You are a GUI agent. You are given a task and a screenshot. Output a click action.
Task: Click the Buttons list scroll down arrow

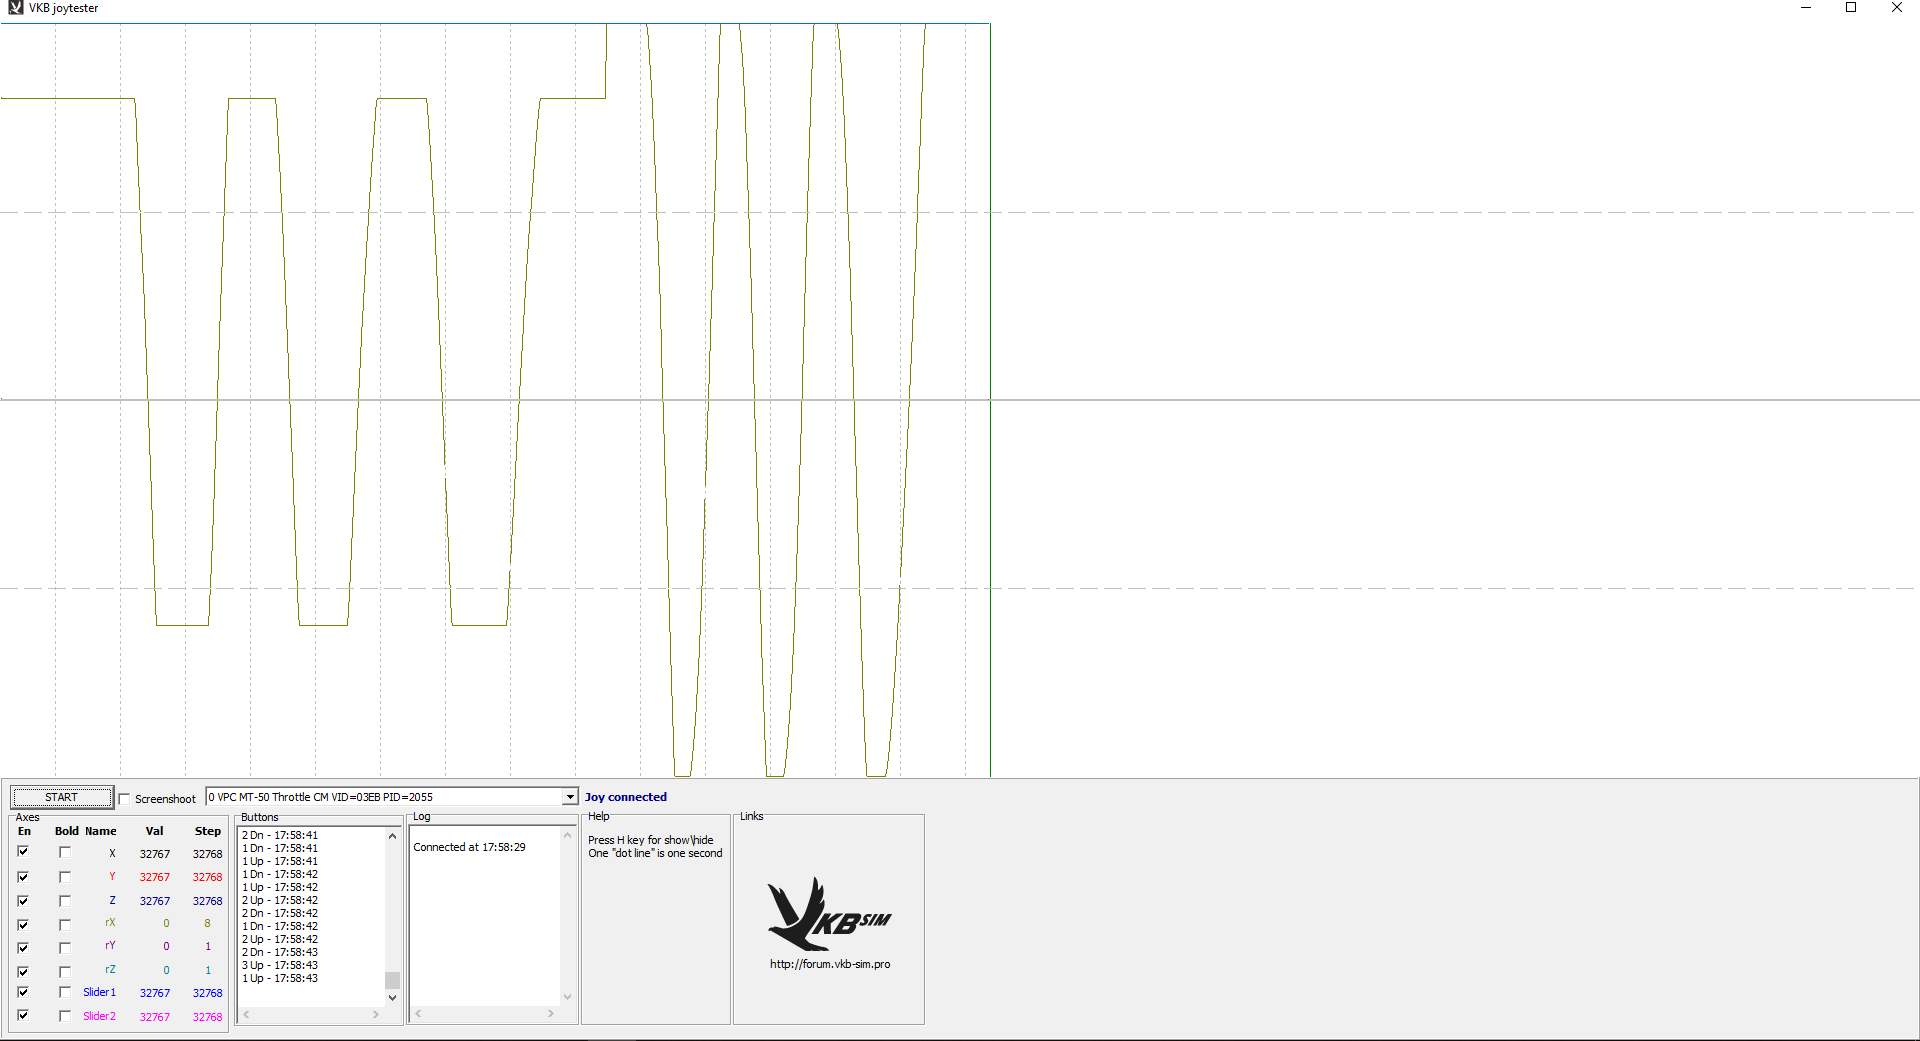tap(392, 997)
